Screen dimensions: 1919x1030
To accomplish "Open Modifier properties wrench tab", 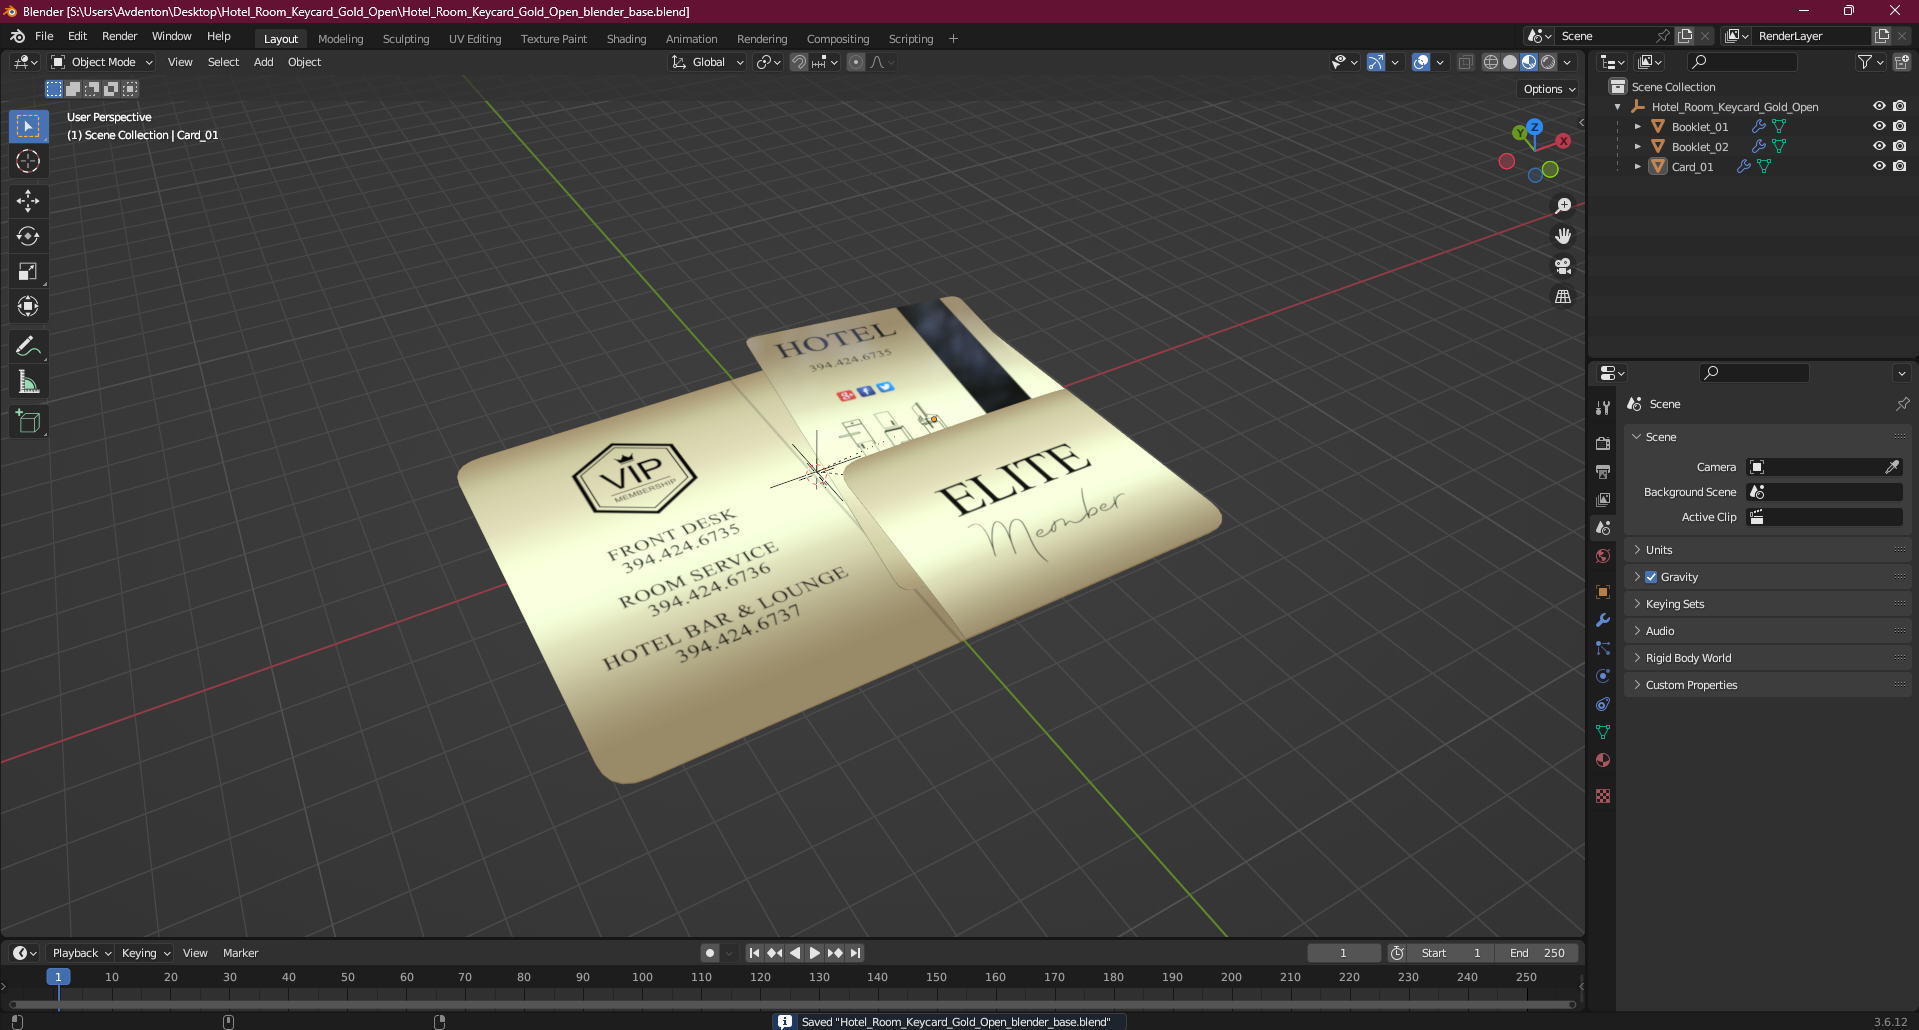I will (1603, 620).
